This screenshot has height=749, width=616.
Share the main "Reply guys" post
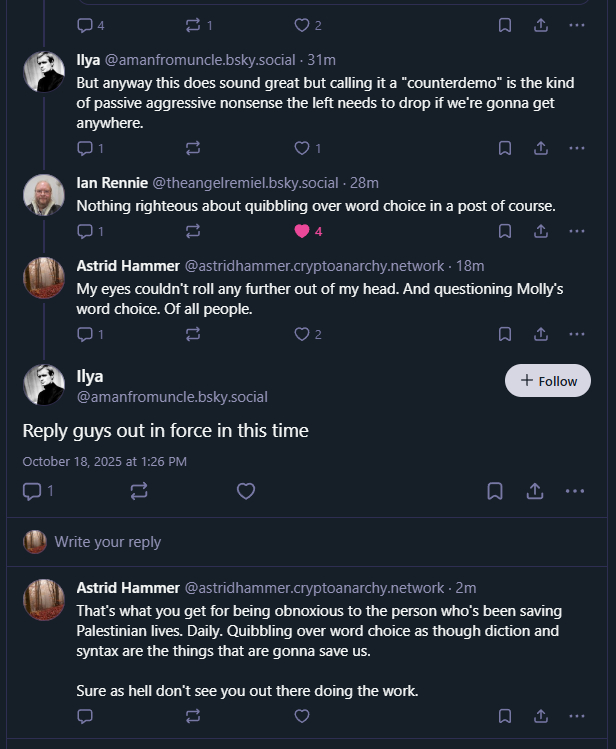pyautogui.click(x=535, y=491)
